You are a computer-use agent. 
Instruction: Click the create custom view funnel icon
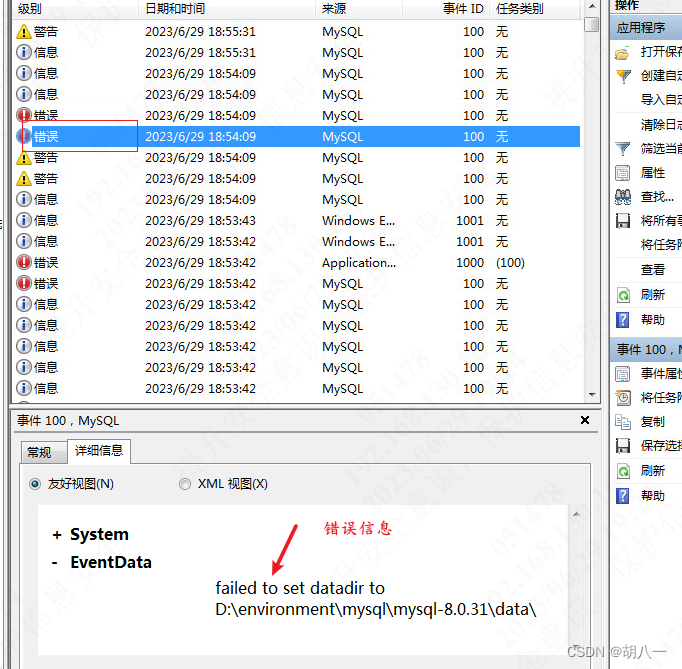coord(623,77)
